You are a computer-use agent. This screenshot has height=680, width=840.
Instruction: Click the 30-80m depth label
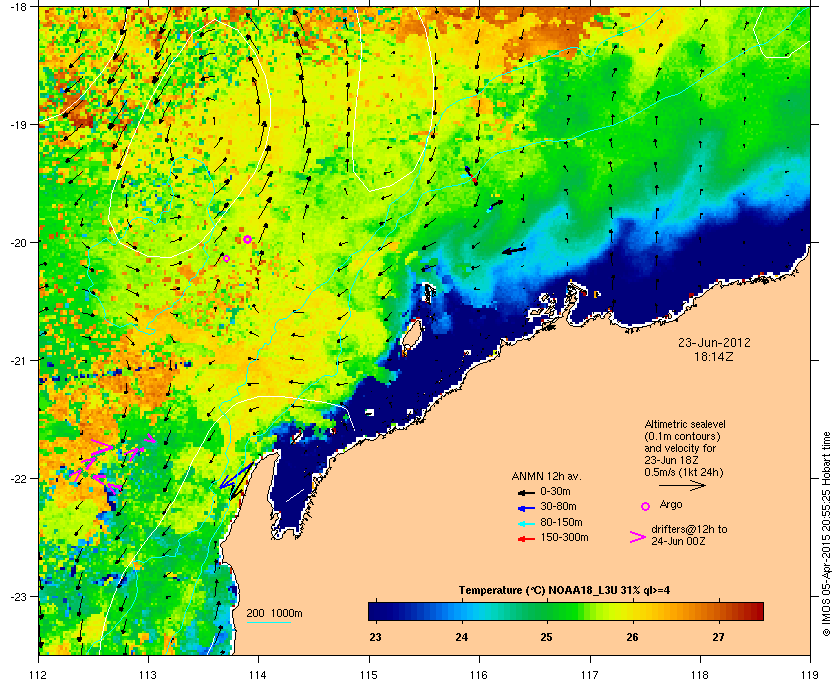(x=558, y=506)
